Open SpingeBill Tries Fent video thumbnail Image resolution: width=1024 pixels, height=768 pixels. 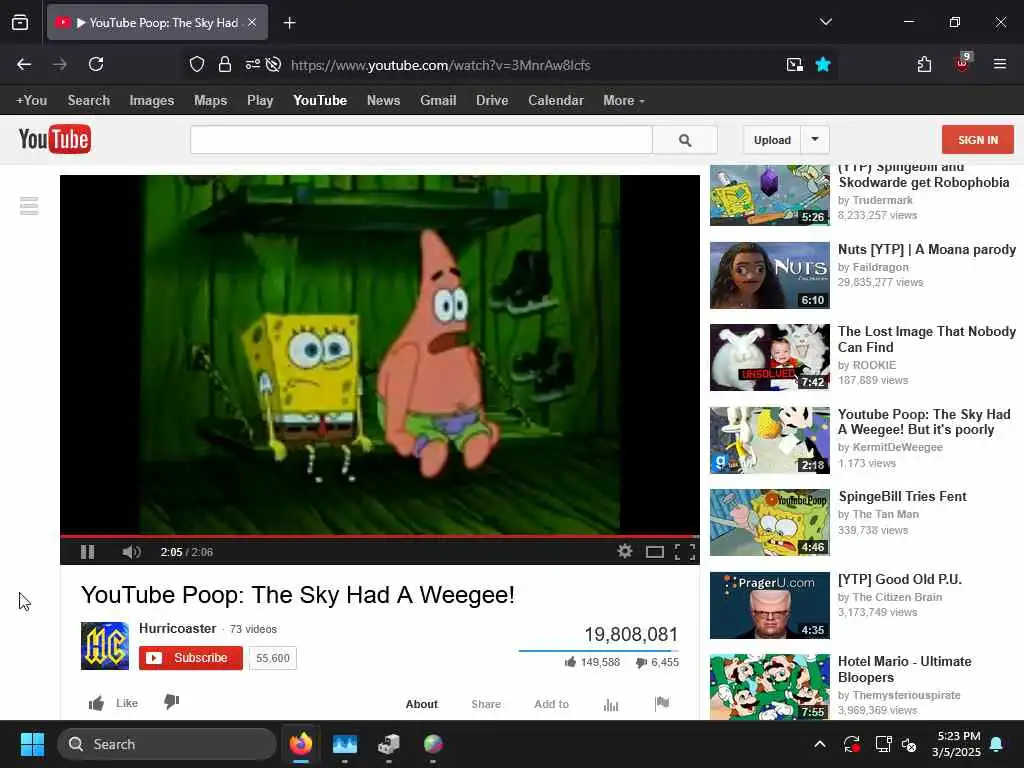tap(769, 522)
